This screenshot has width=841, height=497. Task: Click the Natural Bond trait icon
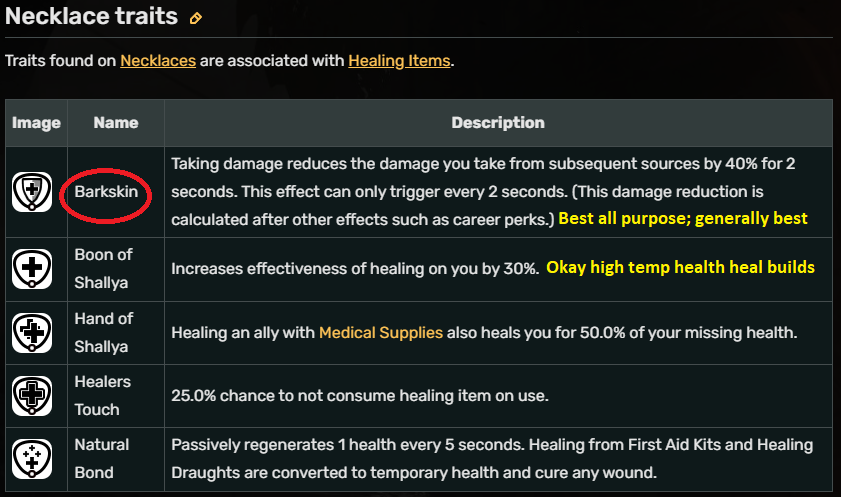pyautogui.click(x=32, y=458)
